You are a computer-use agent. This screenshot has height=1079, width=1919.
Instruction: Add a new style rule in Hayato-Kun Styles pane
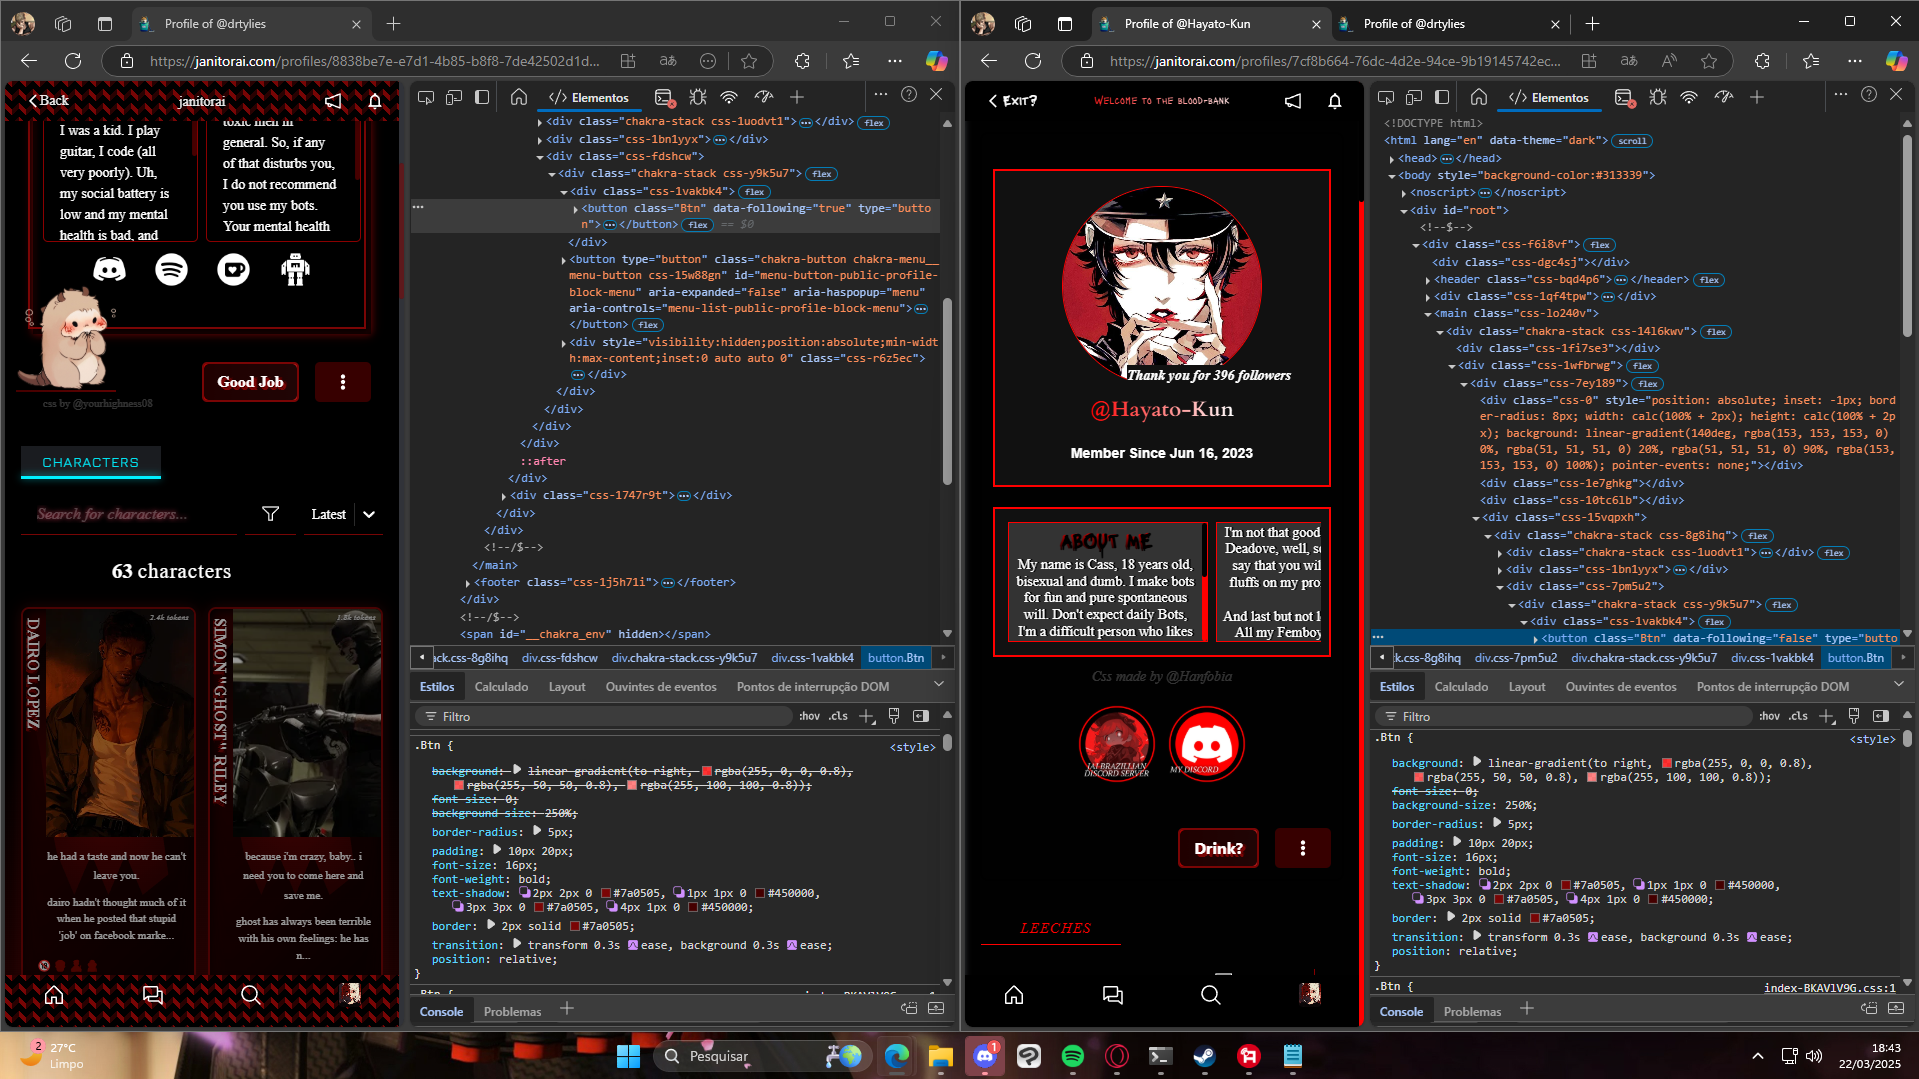(1827, 716)
